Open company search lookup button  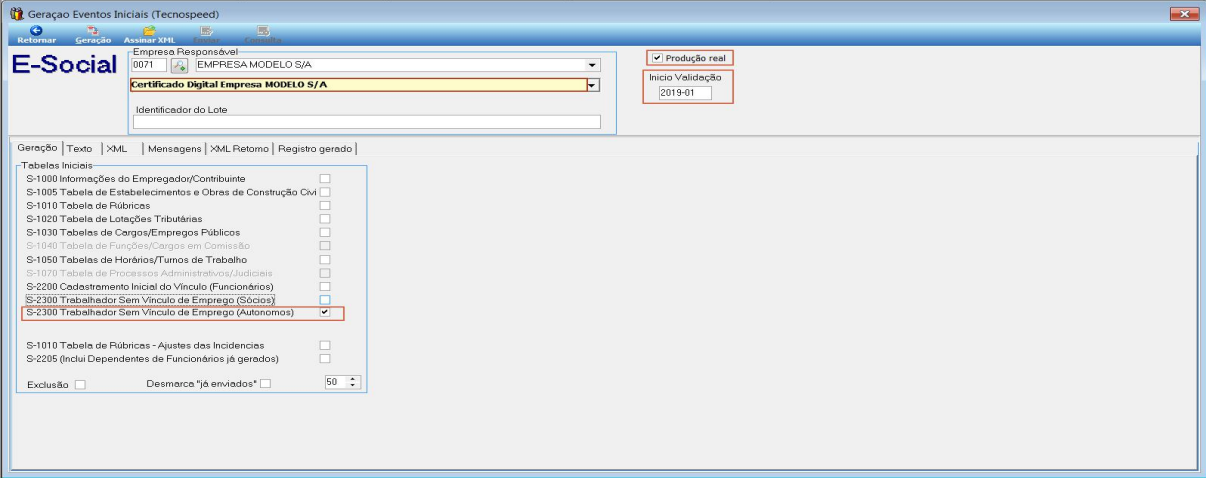[179, 65]
